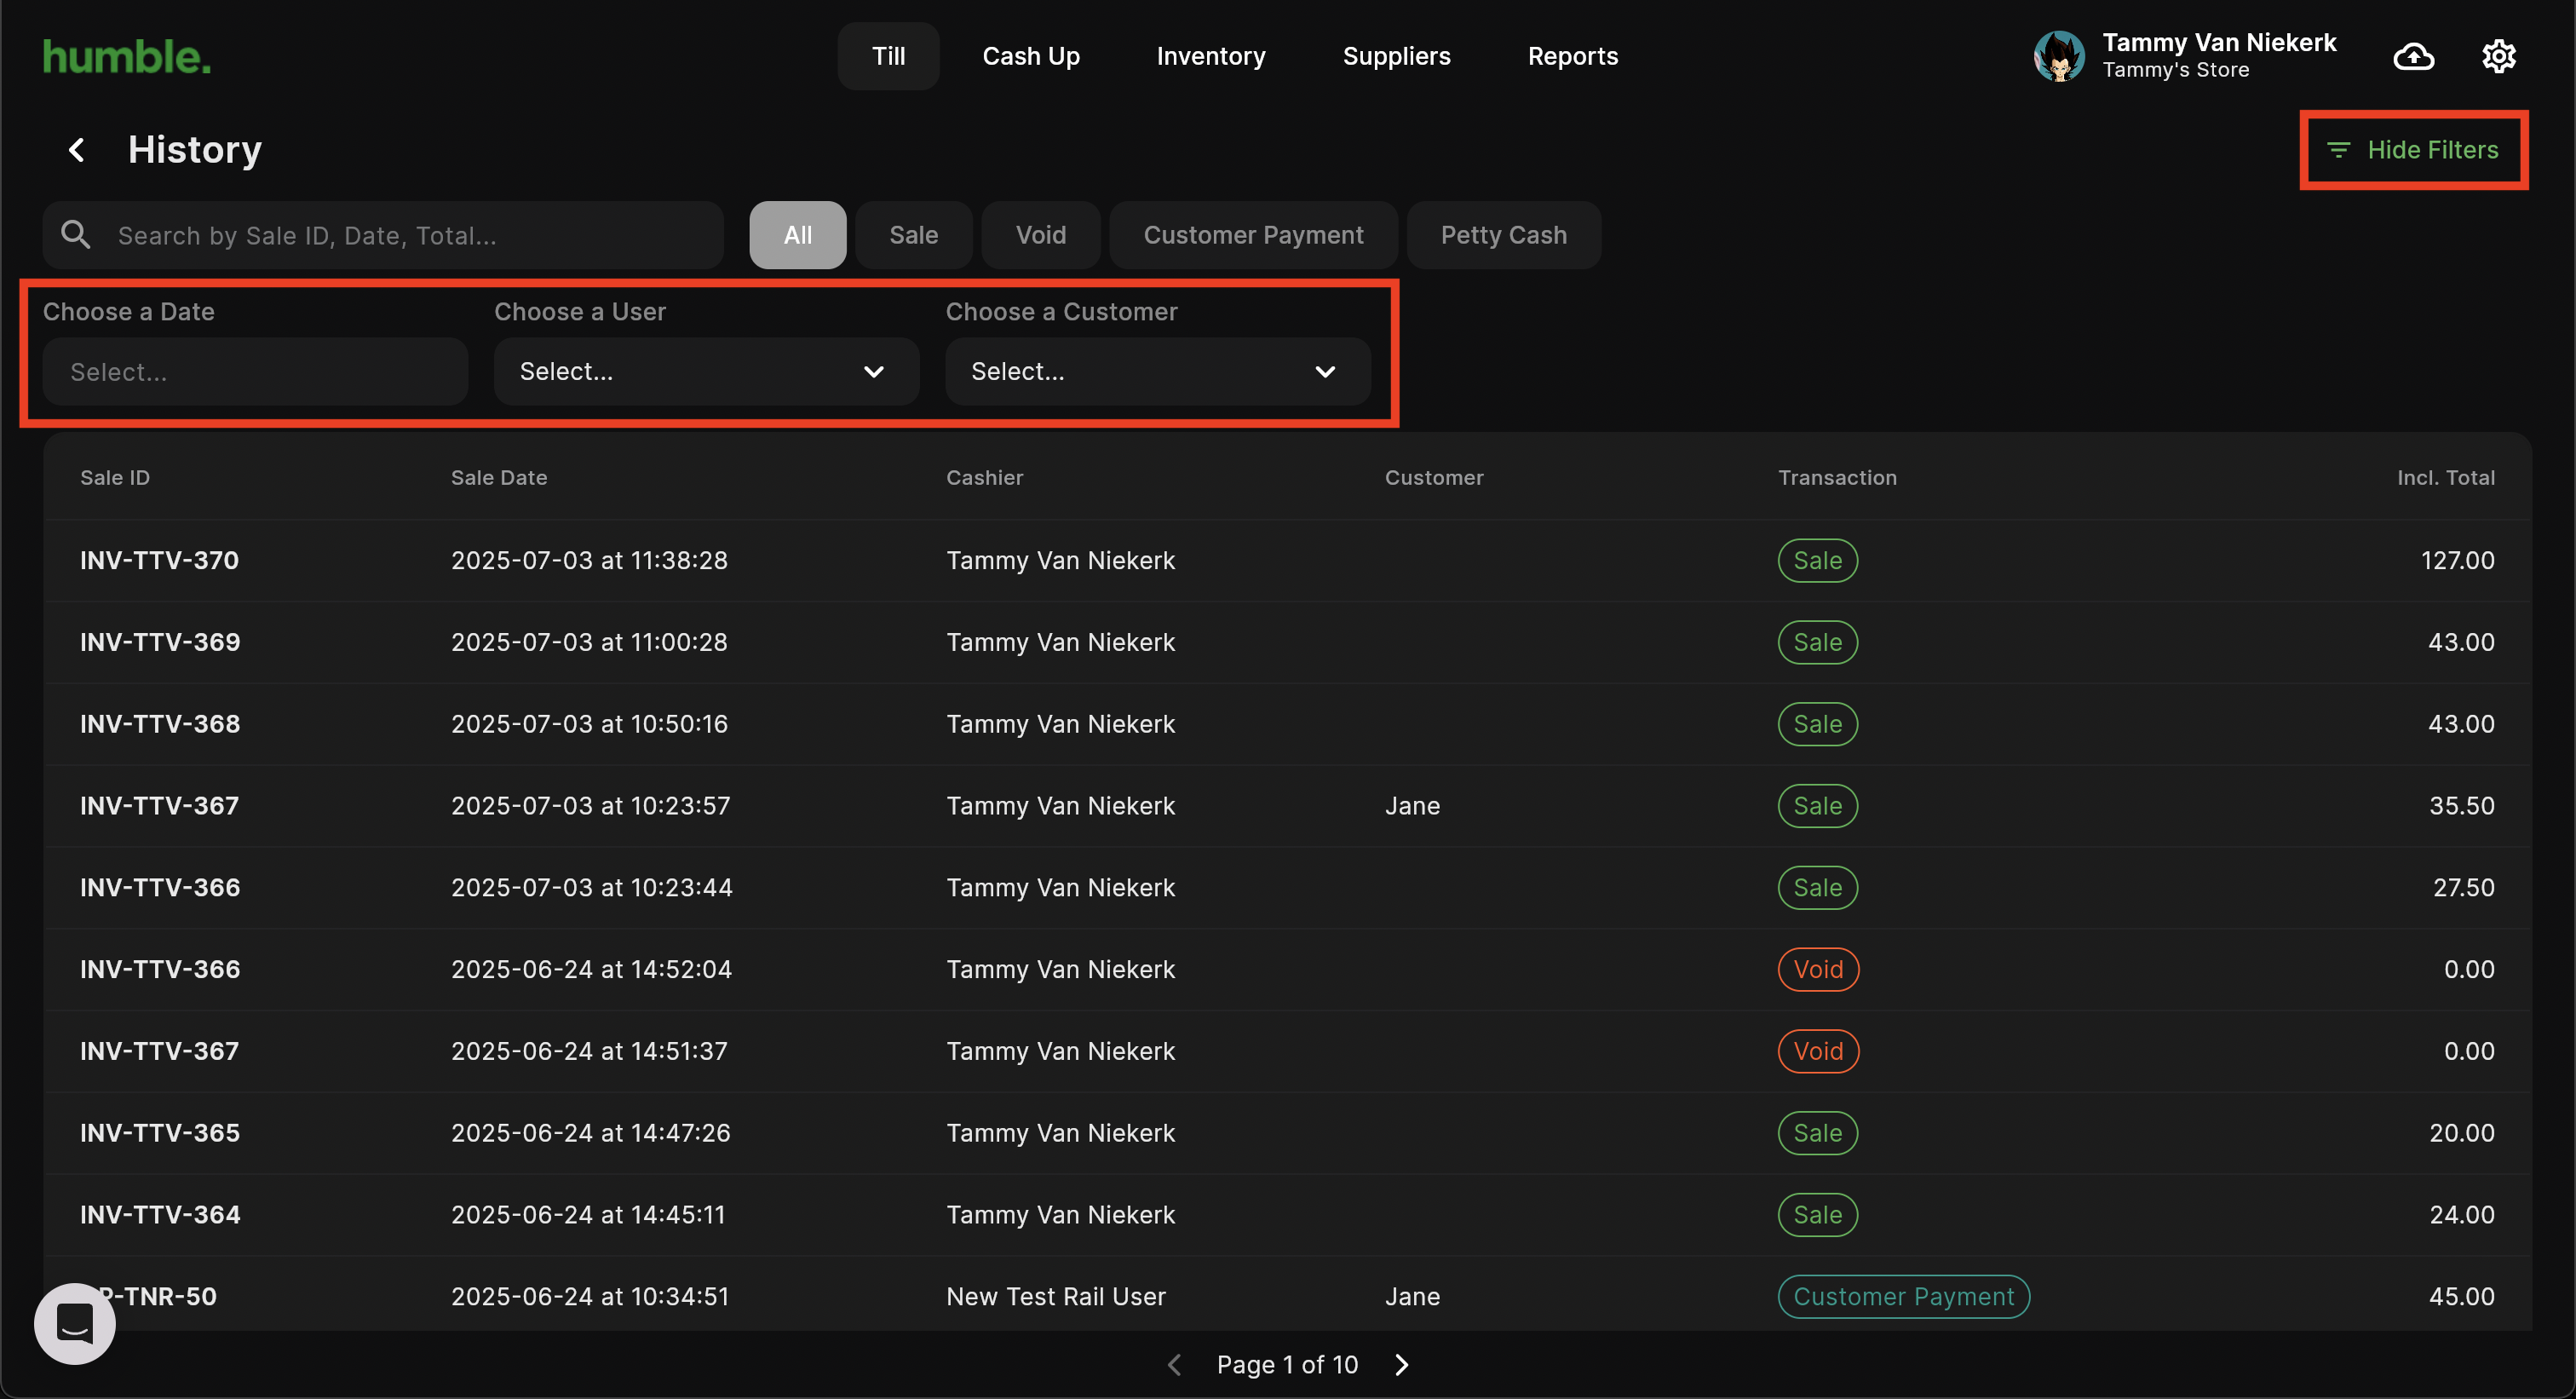This screenshot has width=2576, height=1399.
Task: Go to the previous page arrow
Action: click(1175, 1364)
